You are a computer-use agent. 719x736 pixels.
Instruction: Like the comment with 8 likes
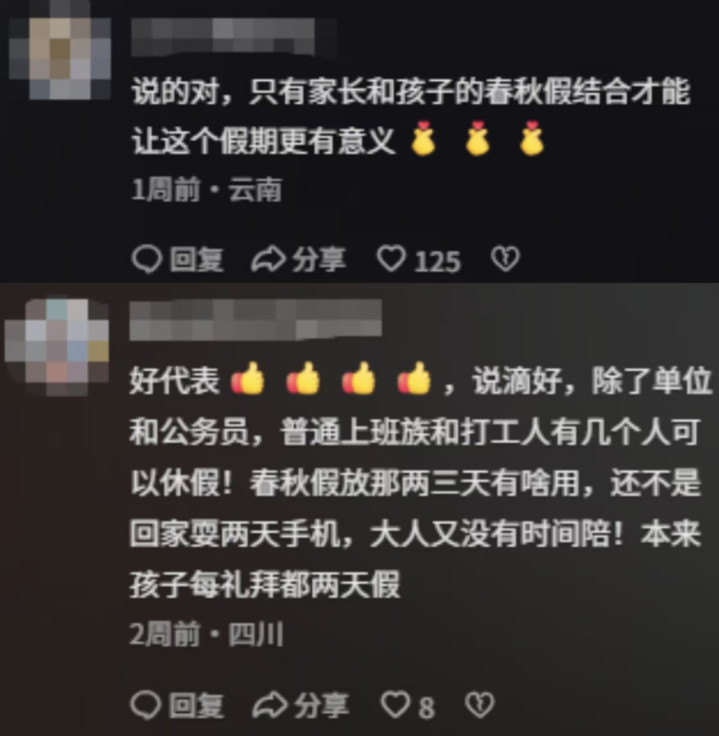click(396, 705)
